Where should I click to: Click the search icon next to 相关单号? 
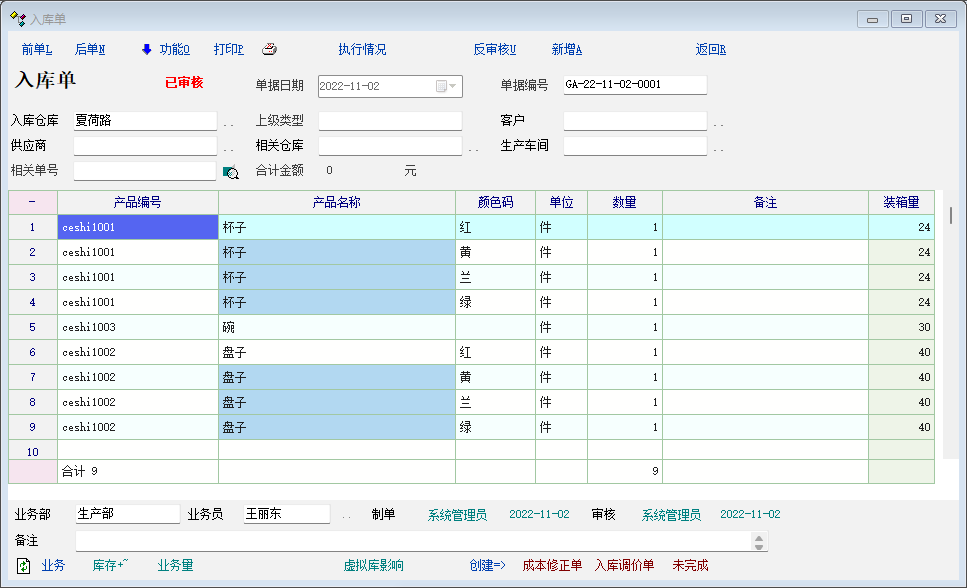(x=231, y=172)
